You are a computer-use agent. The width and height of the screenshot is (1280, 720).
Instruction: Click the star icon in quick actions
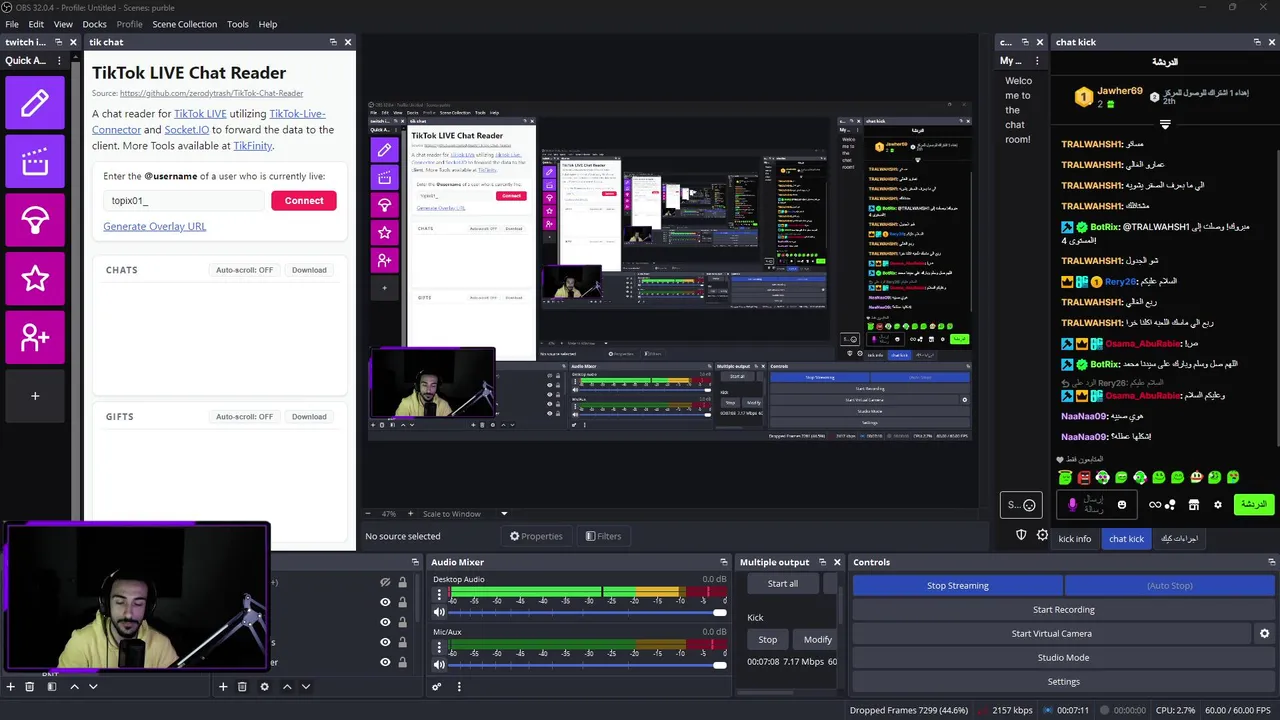pyautogui.click(x=35, y=278)
